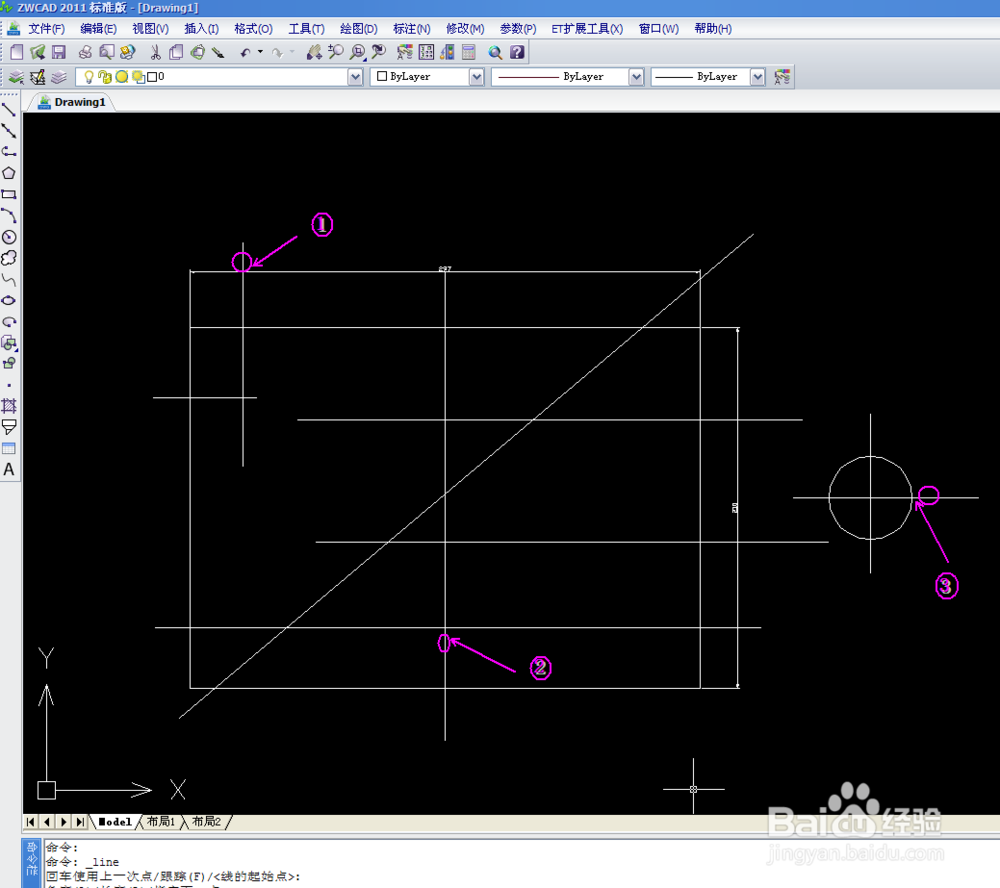Open the 文件(F) menu
Image resolution: width=1000 pixels, height=888 pixels.
tap(47, 29)
